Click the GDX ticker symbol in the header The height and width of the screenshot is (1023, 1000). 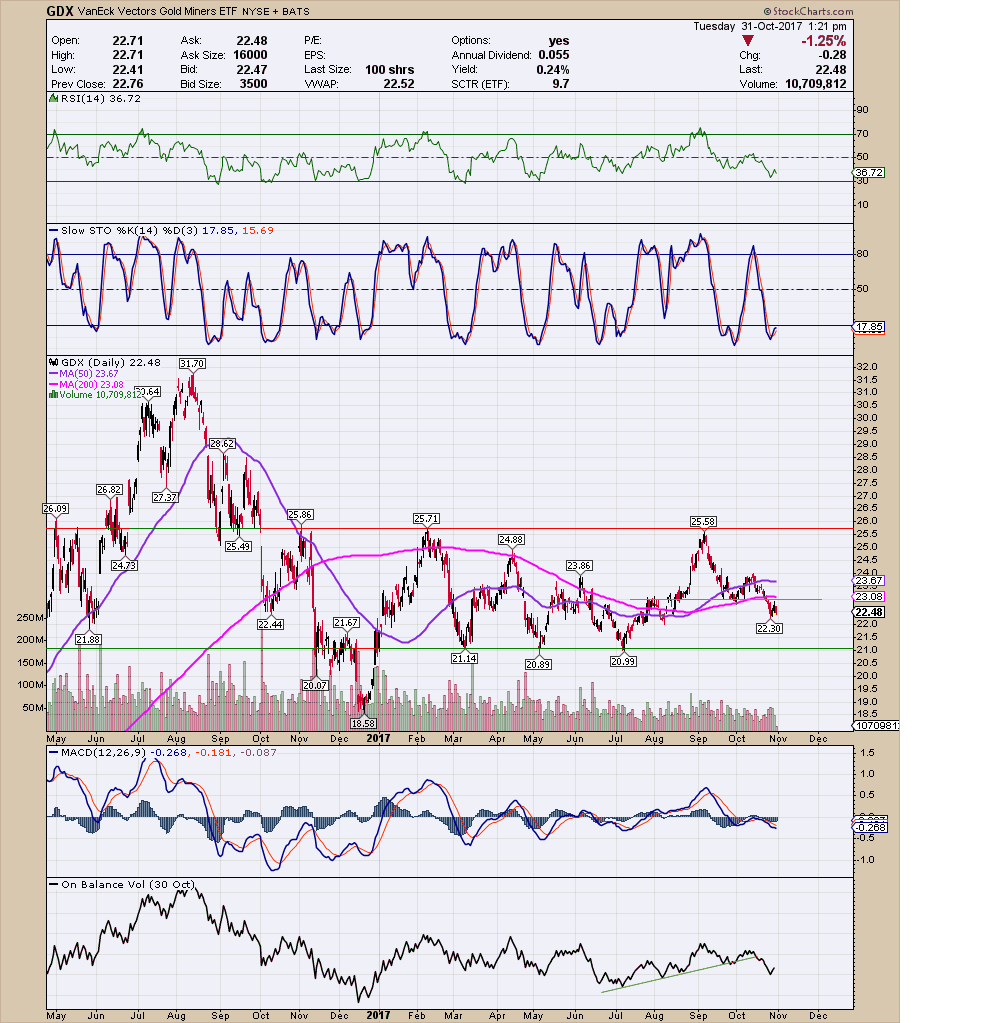coord(59,11)
